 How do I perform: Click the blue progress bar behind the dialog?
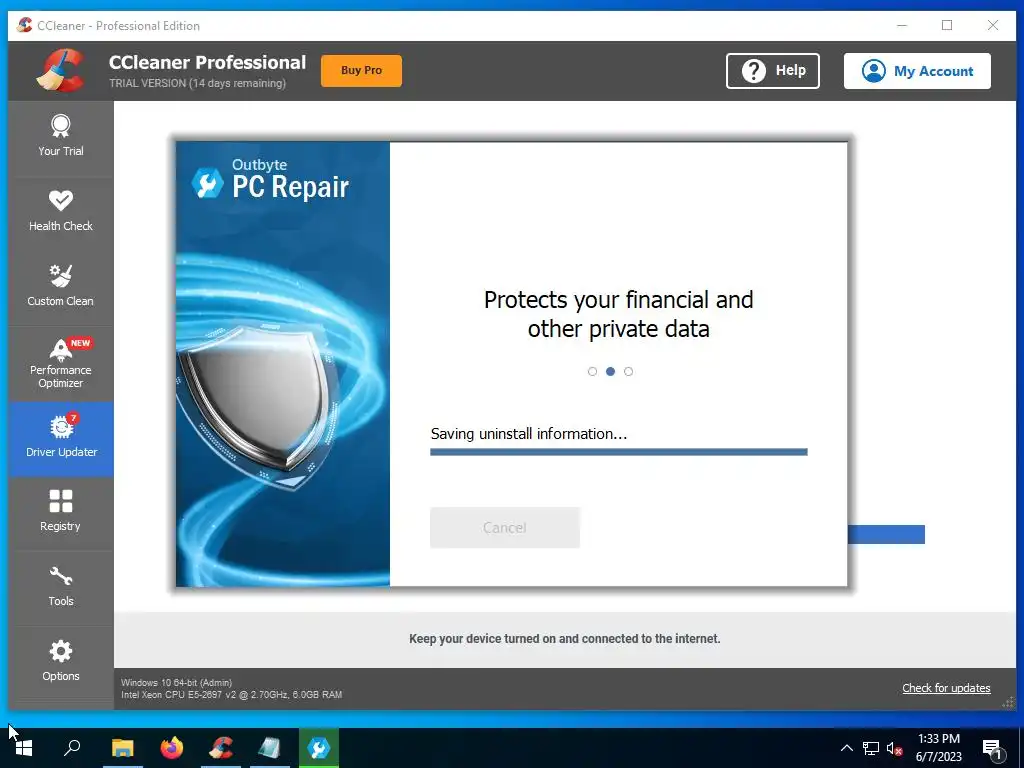click(x=886, y=534)
